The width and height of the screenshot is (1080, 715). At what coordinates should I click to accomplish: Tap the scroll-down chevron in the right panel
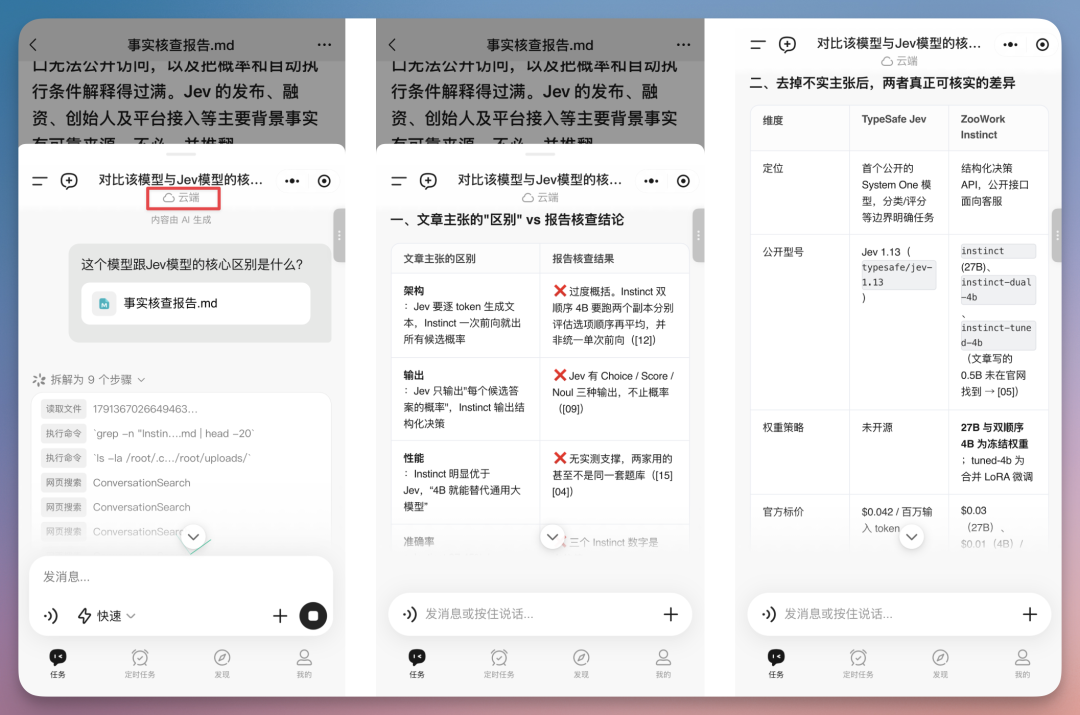point(911,537)
